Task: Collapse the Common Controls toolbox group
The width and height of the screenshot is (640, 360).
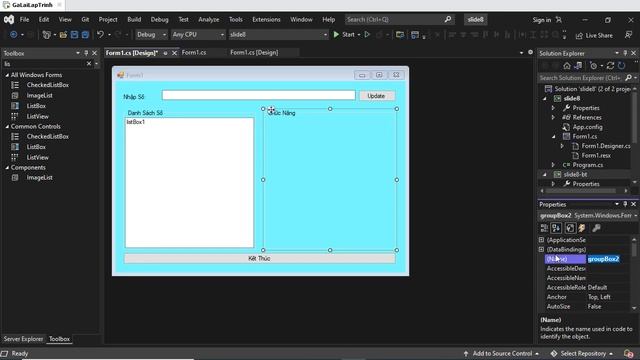Action: click(x=7, y=127)
